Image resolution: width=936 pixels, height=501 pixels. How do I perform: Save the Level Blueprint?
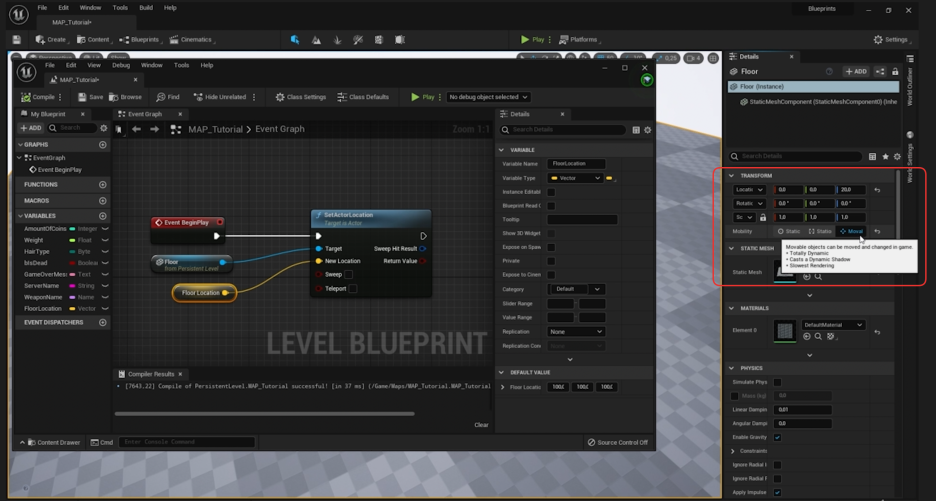point(90,97)
